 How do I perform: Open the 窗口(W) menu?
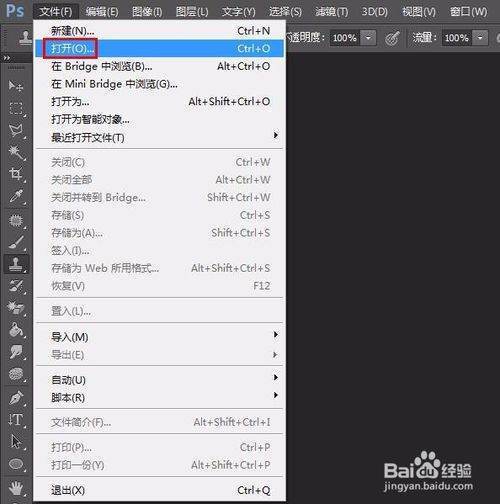click(468, 12)
